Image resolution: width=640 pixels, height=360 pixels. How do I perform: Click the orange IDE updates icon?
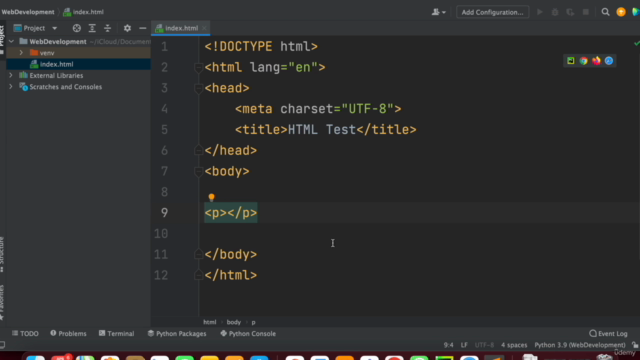coord(621,12)
